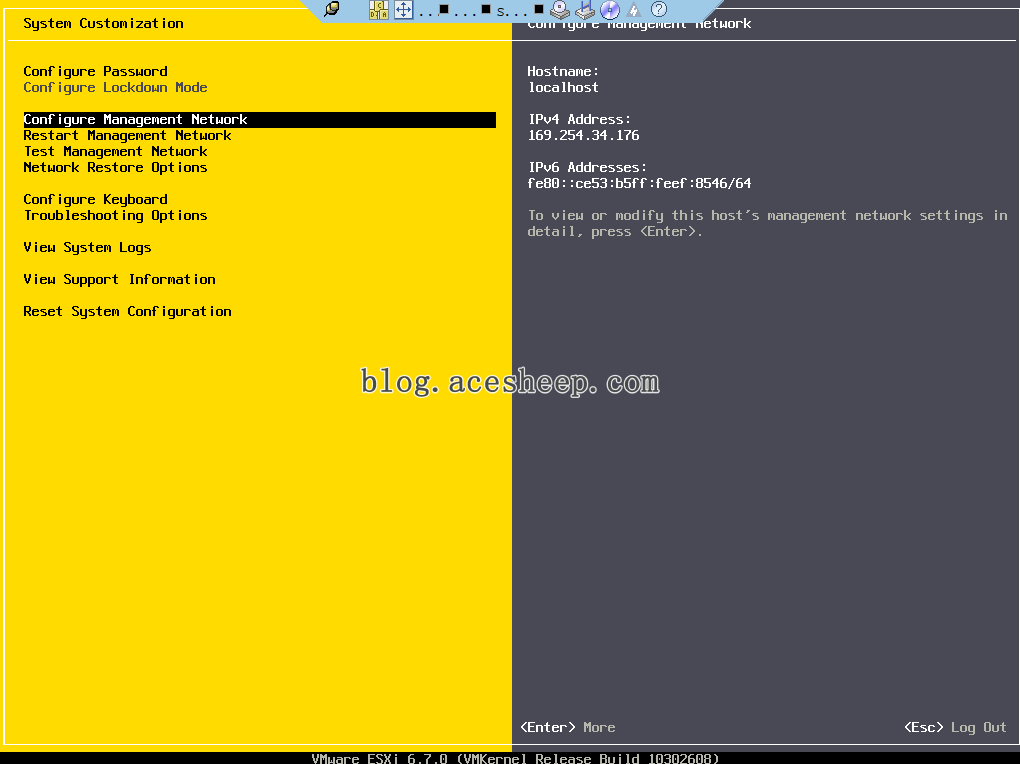Mount virtual media via the CD icon
This screenshot has height=764, width=1020.
(608, 10)
